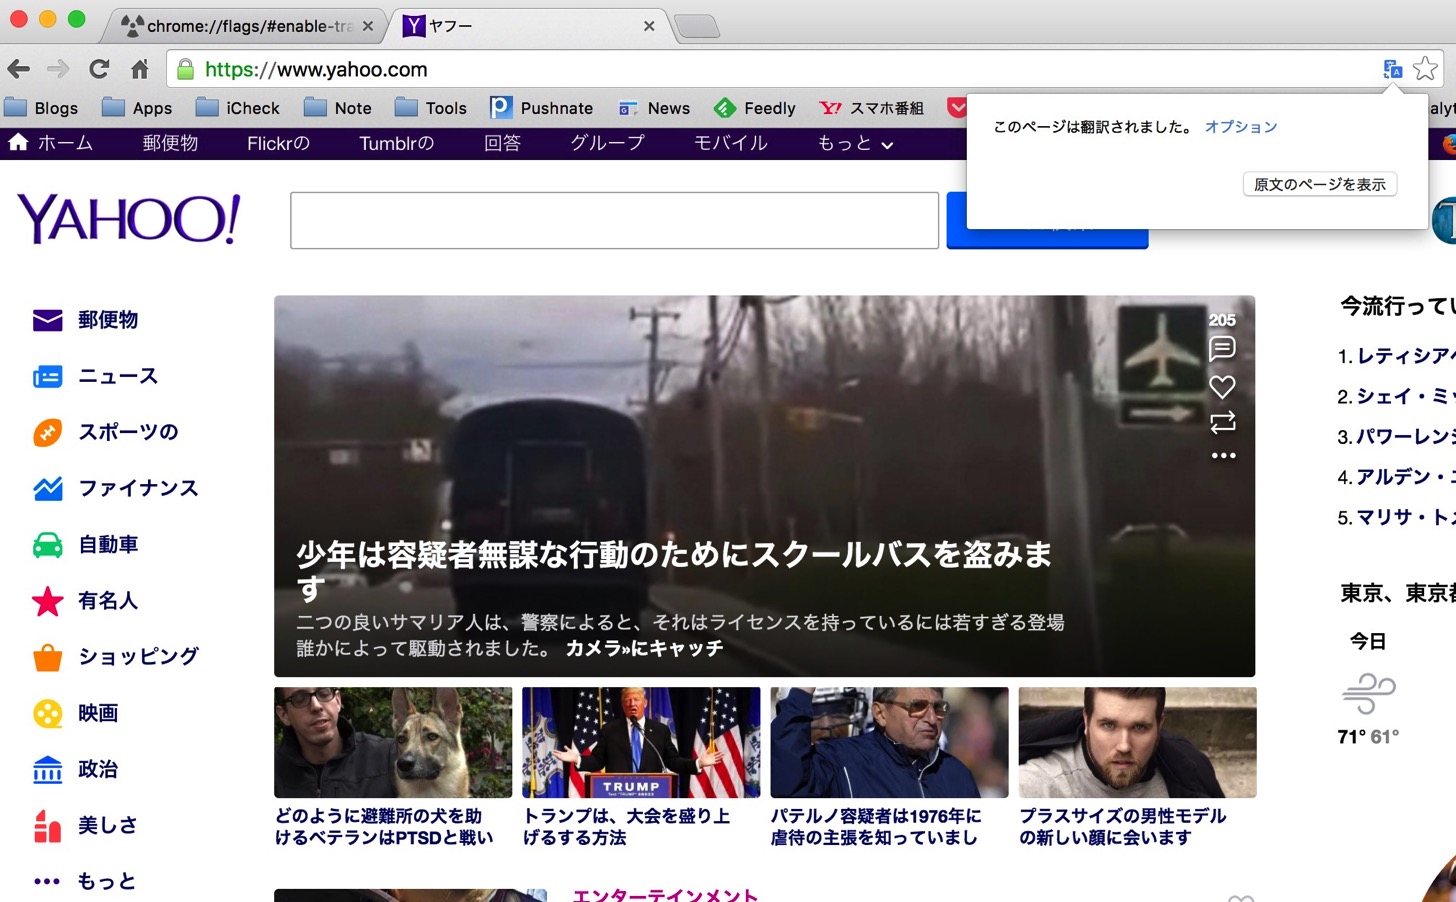The width and height of the screenshot is (1456, 902).
Task: Select モバイル in purple navbar
Action: click(731, 144)
